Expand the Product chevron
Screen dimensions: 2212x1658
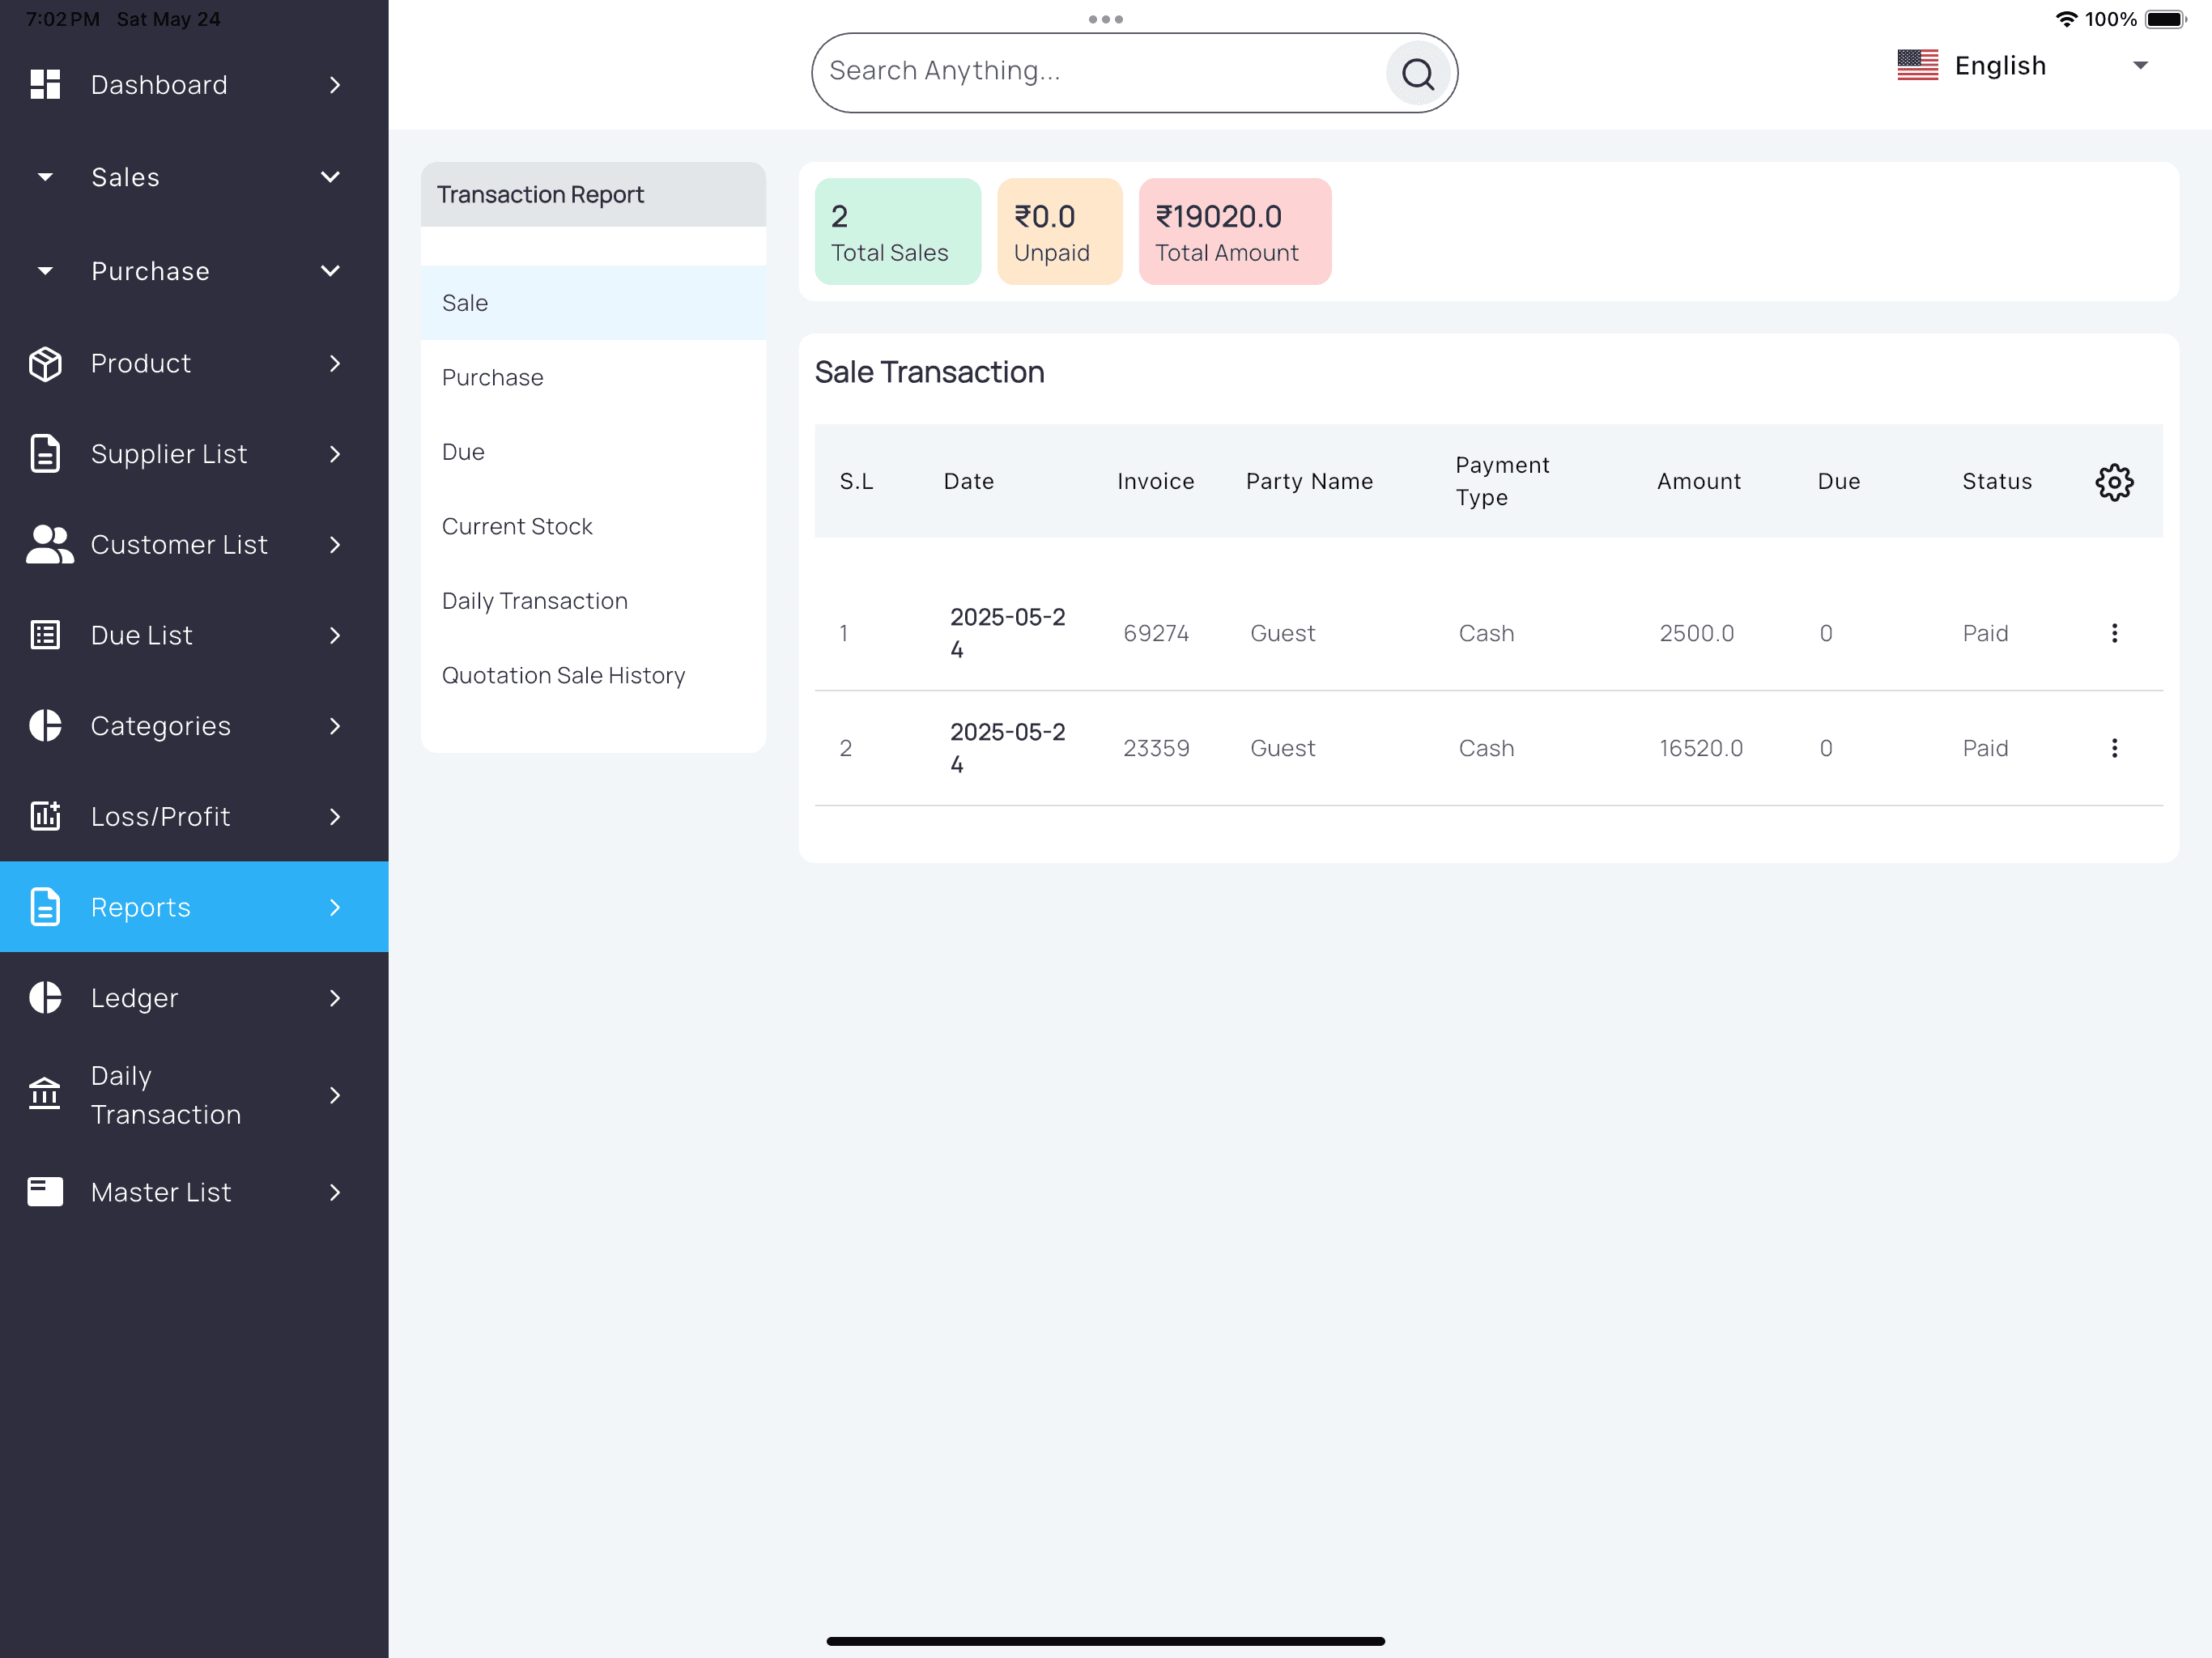(335, 364)
